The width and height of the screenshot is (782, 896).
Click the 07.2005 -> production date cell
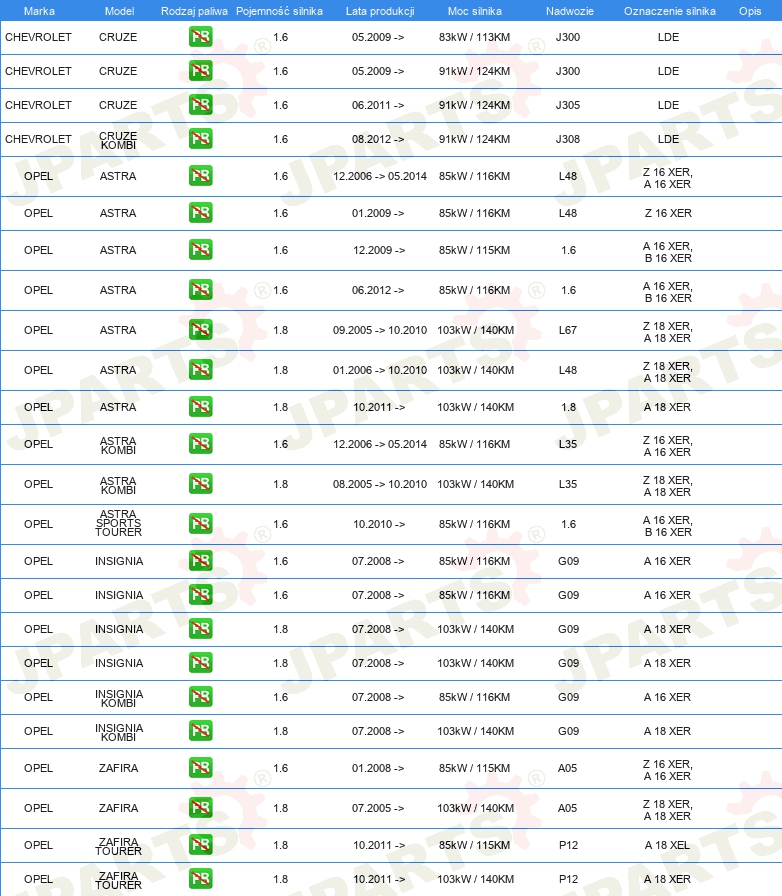pos(378,808)
